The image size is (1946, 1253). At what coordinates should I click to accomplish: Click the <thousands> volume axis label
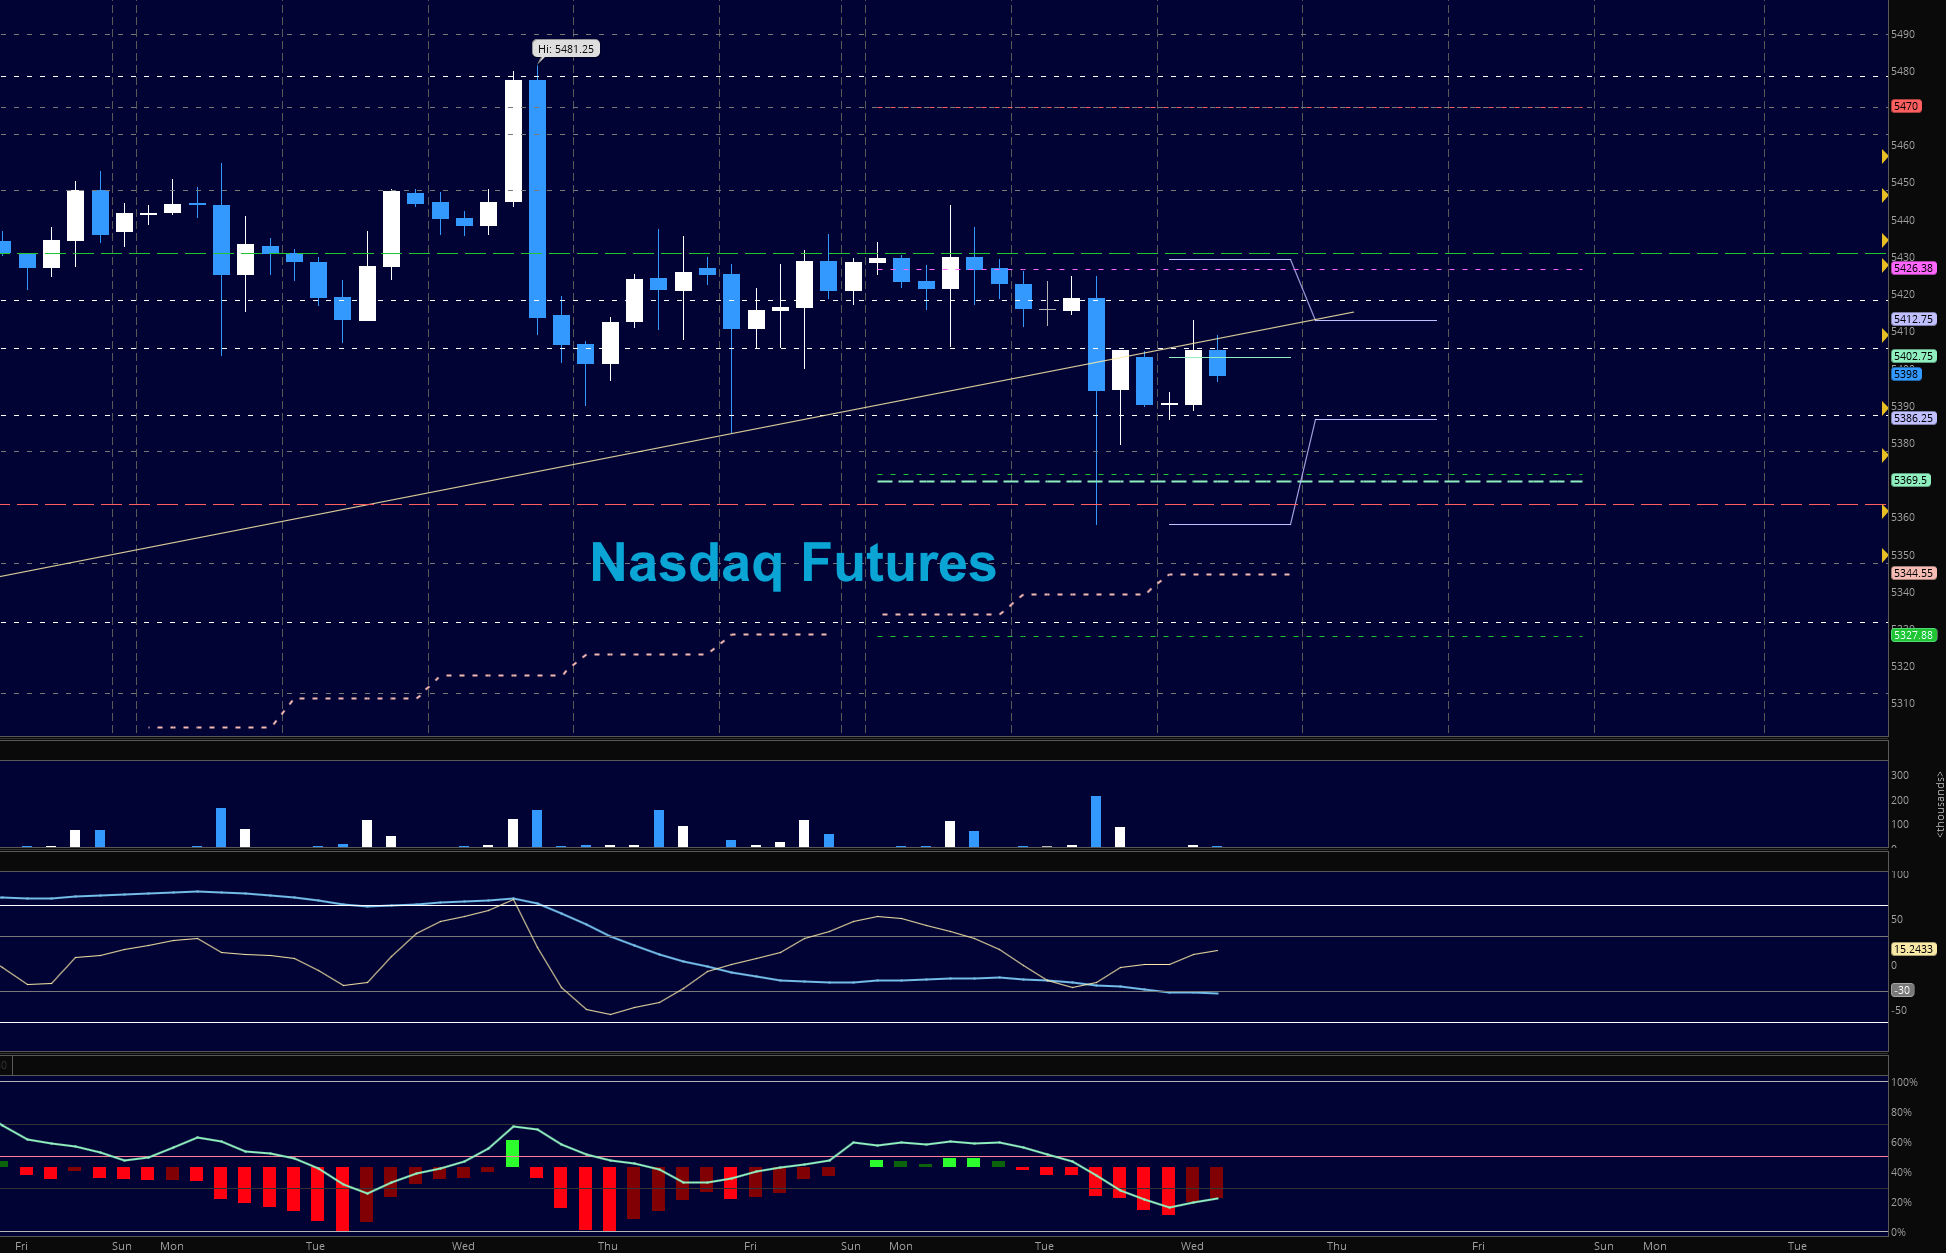click(1940, 804)
